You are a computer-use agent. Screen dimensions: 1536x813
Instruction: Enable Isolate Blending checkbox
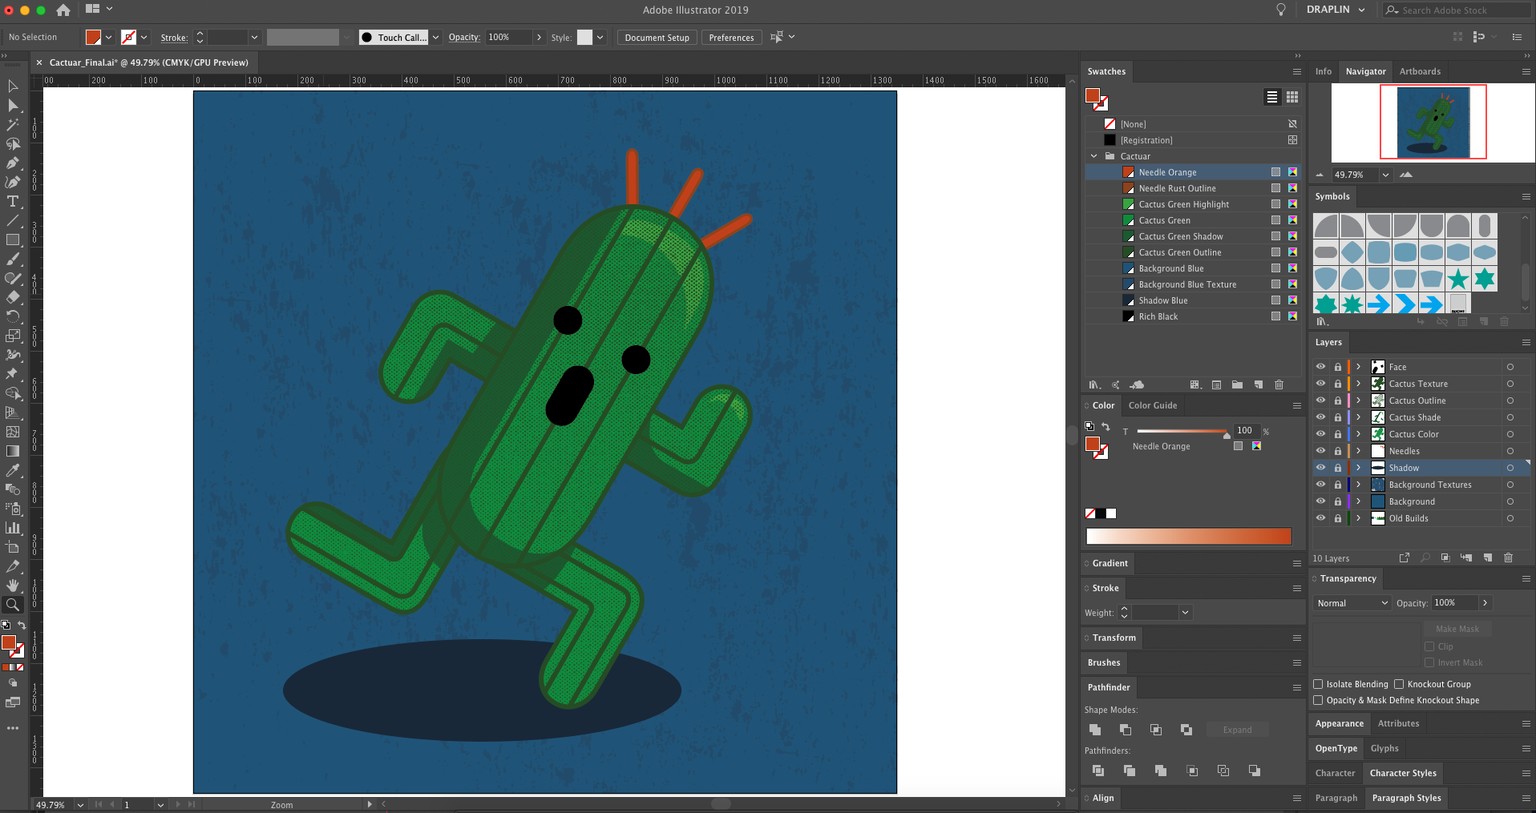point(1318,684)
